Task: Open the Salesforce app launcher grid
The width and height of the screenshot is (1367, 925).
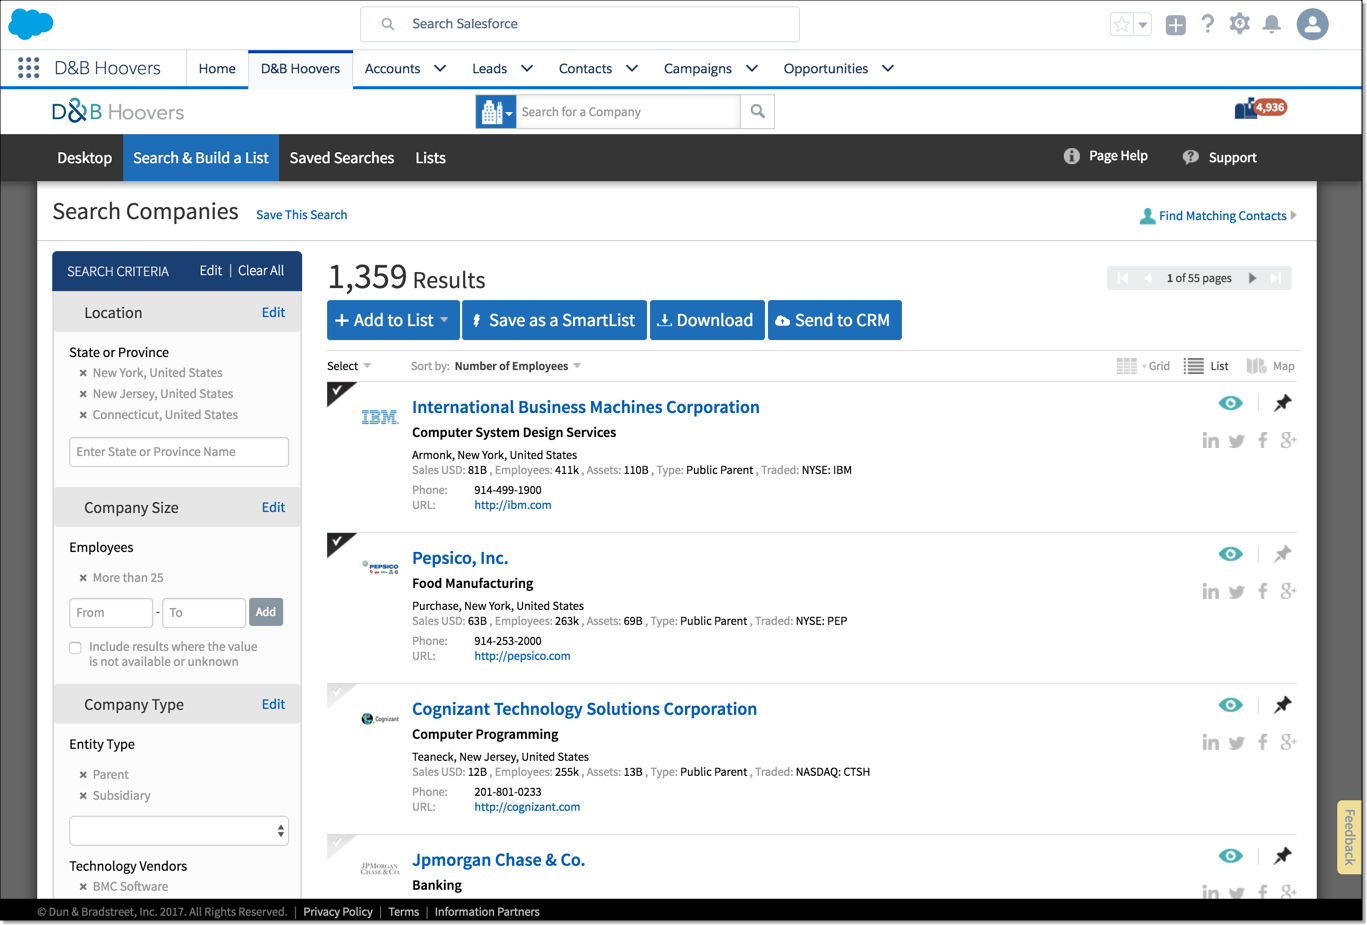Action: click(27, 67)
